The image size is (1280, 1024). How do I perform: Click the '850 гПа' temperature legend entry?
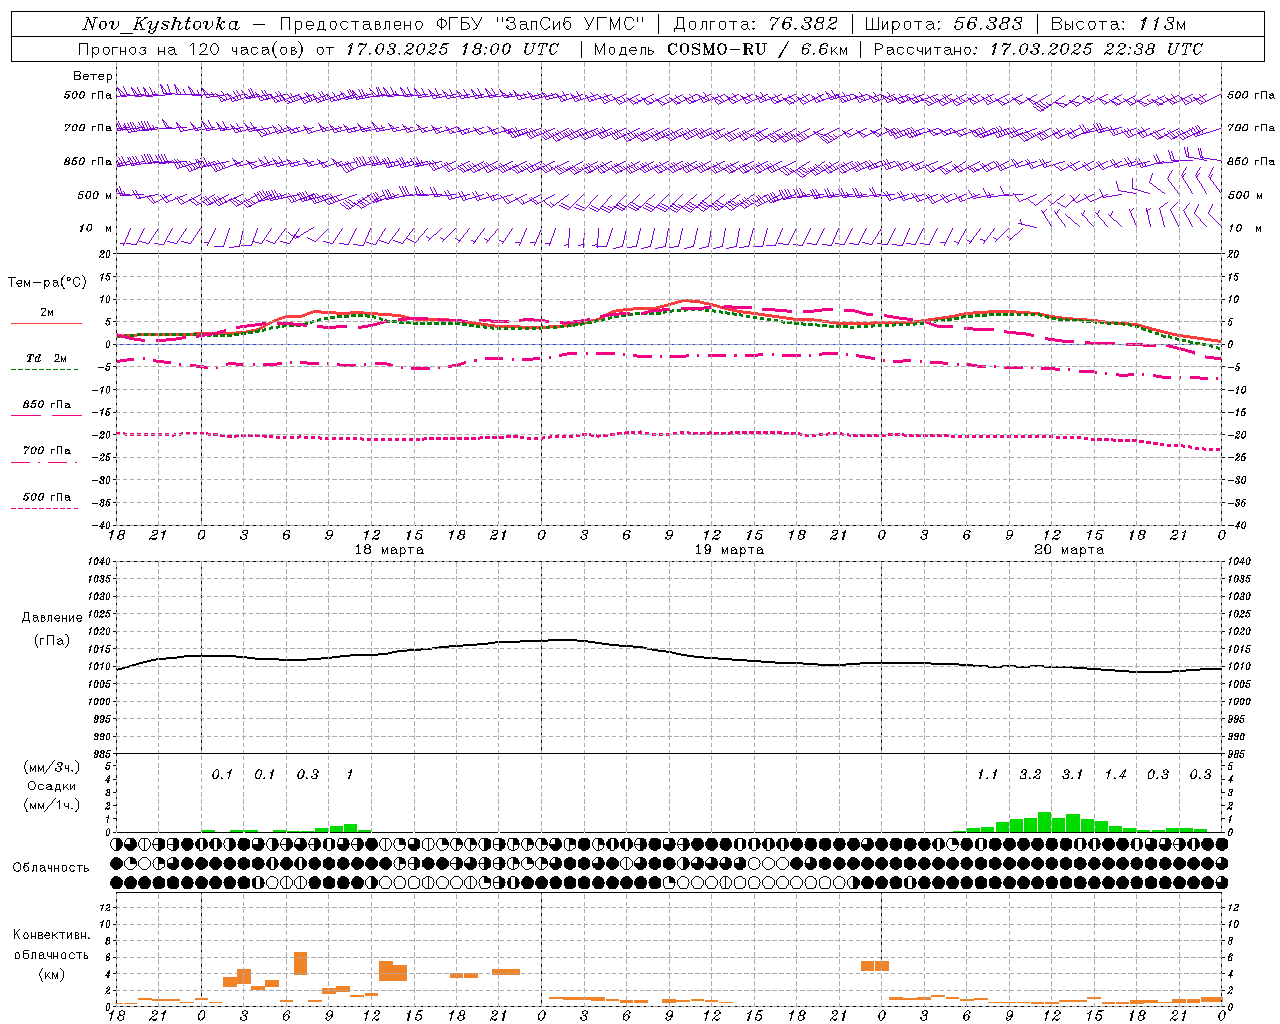coord(47,405)
